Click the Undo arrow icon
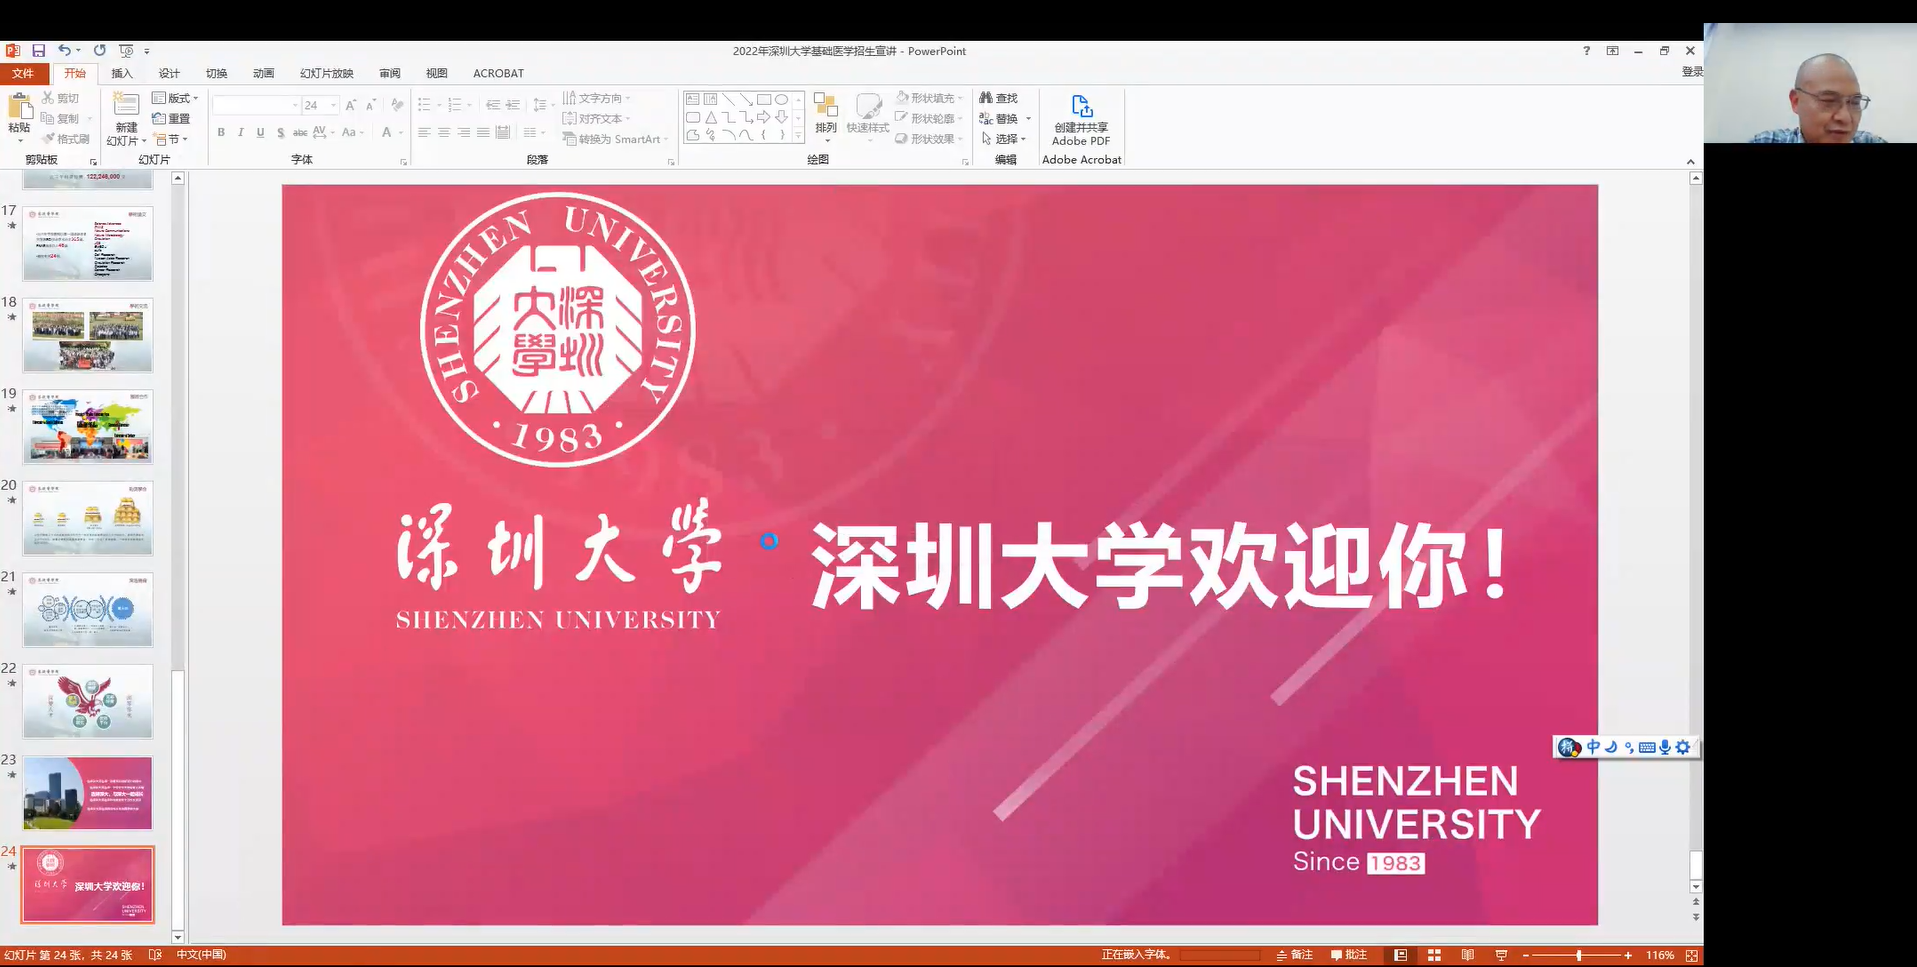Viewport: 1917px width, 967px height. [64, 51]
